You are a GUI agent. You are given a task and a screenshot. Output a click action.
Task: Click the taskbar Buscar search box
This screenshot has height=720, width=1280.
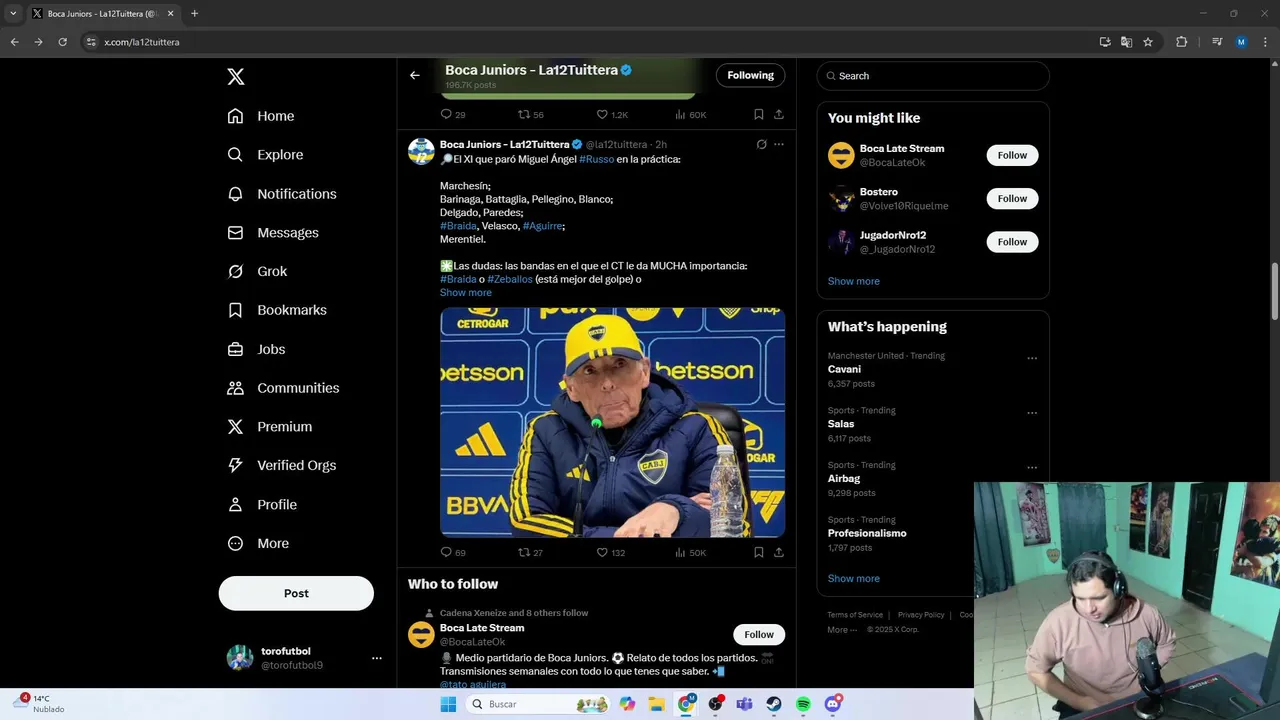coord(538,704)
